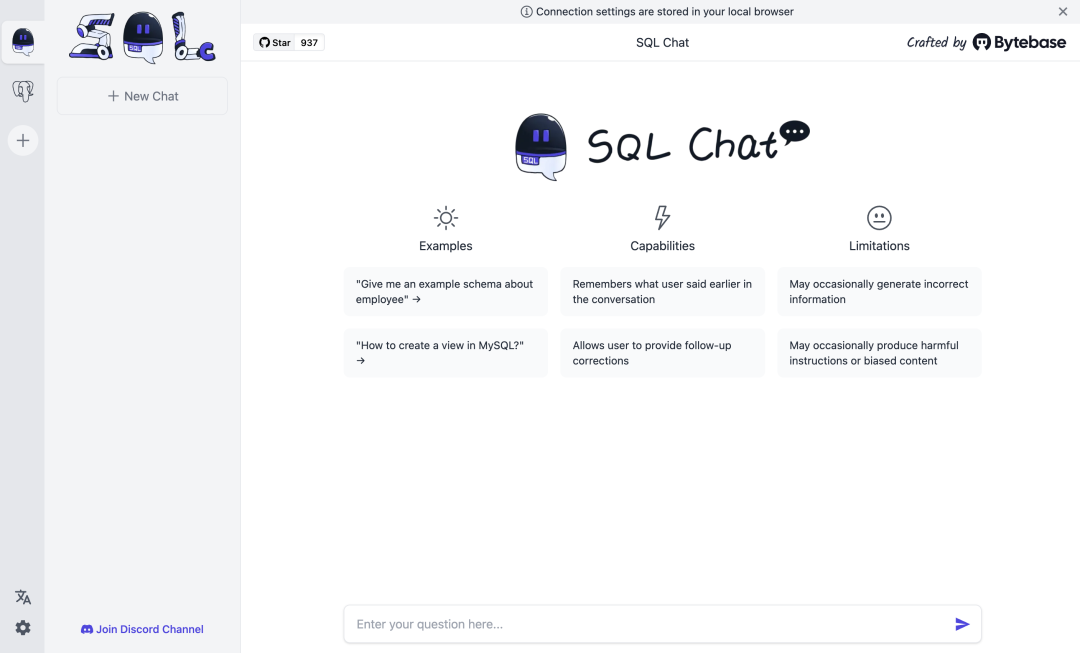1080x653 pixels.
Task: Click the Limitations face icon
Action: (879, 218)
